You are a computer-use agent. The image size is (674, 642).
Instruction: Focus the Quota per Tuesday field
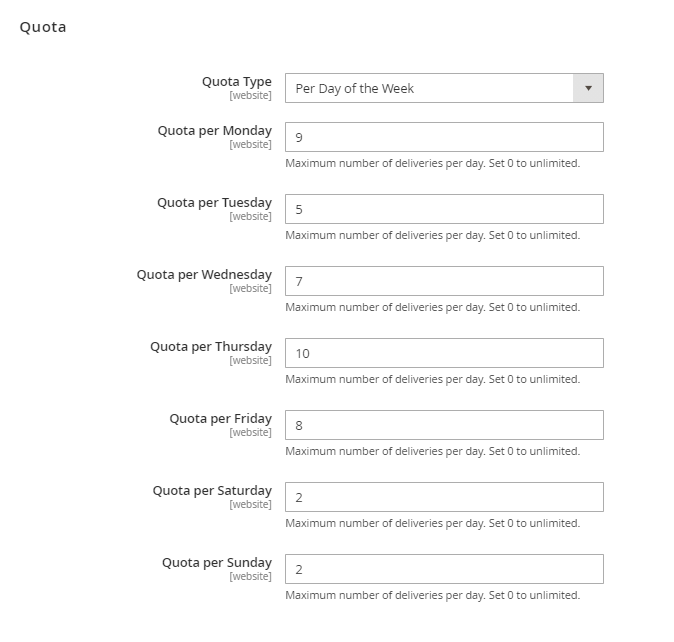coord(444,209)
